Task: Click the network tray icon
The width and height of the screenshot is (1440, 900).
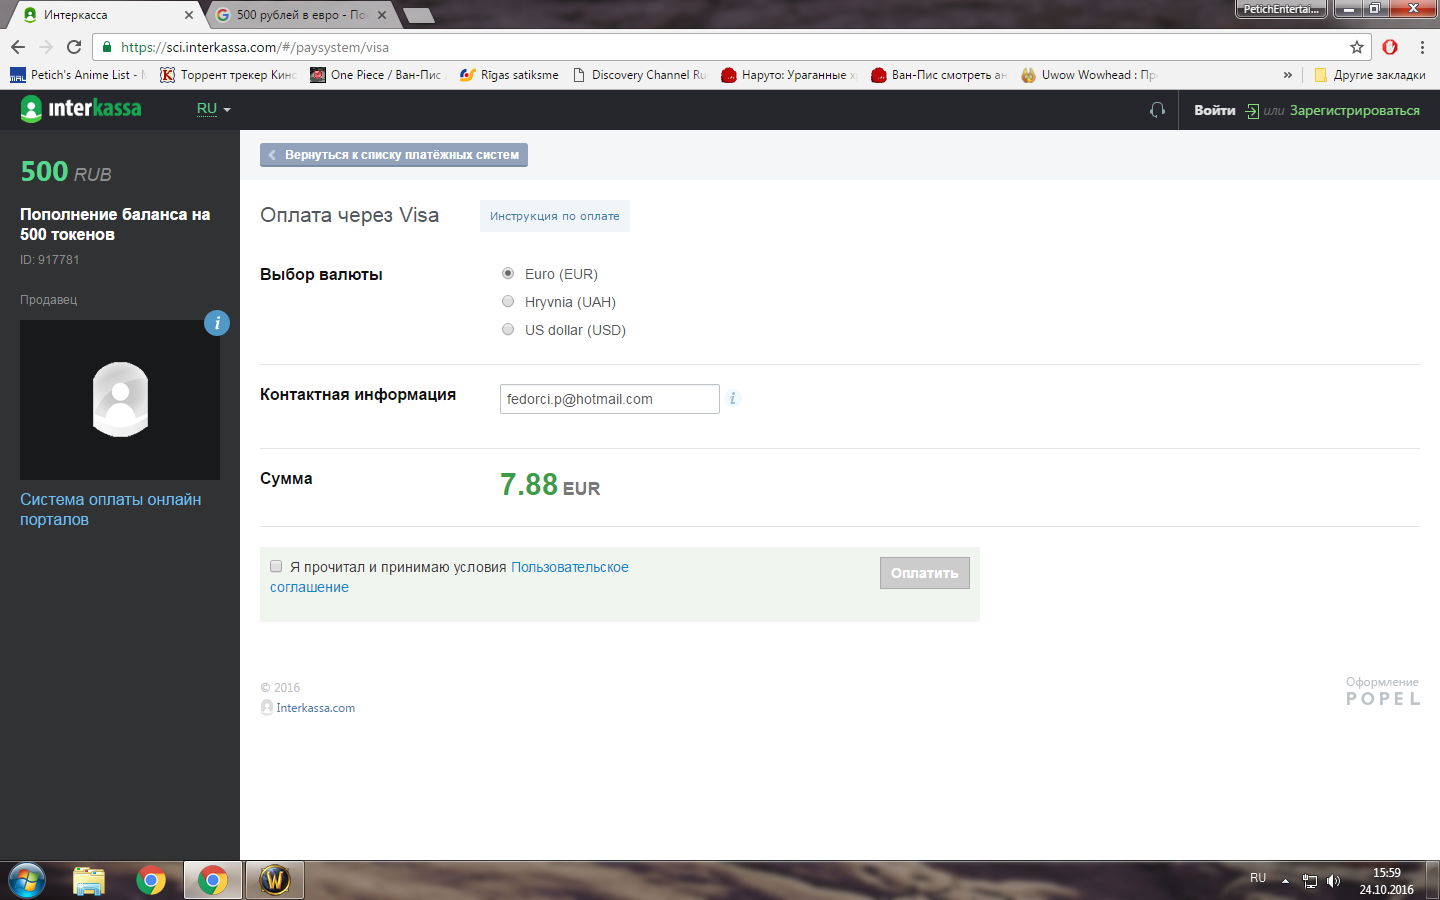Action: pos(1310,881)
